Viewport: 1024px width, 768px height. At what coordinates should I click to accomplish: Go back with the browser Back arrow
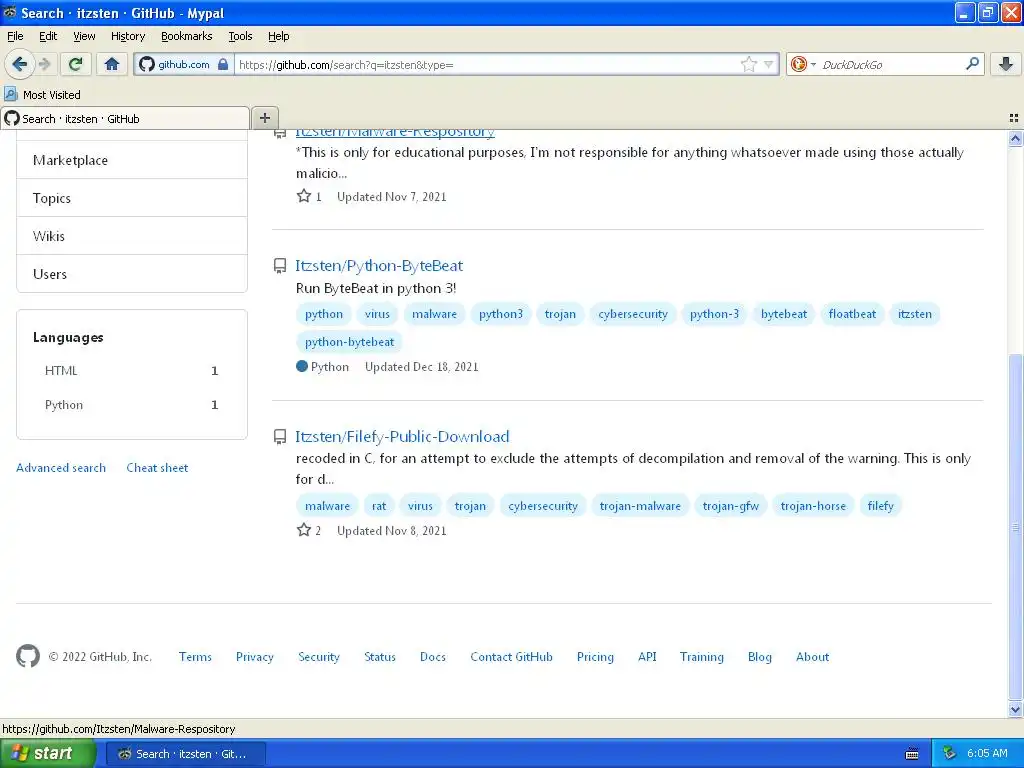pyautogui.click(x=19, y=64)
